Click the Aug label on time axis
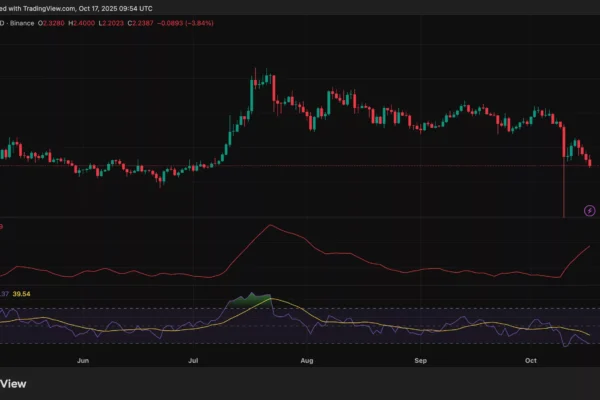The image size is (600, 400). (x=307, y=357)
